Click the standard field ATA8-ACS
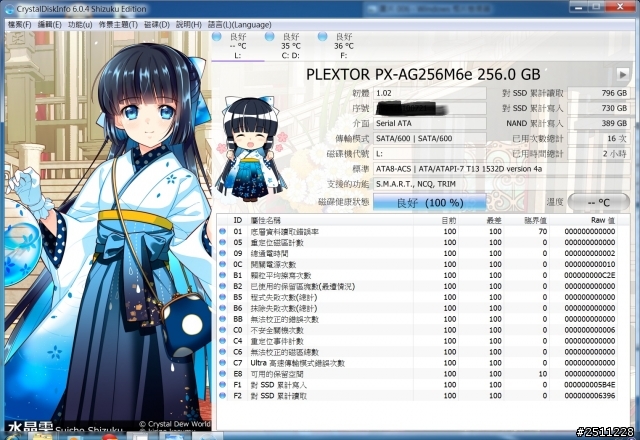 502,169
